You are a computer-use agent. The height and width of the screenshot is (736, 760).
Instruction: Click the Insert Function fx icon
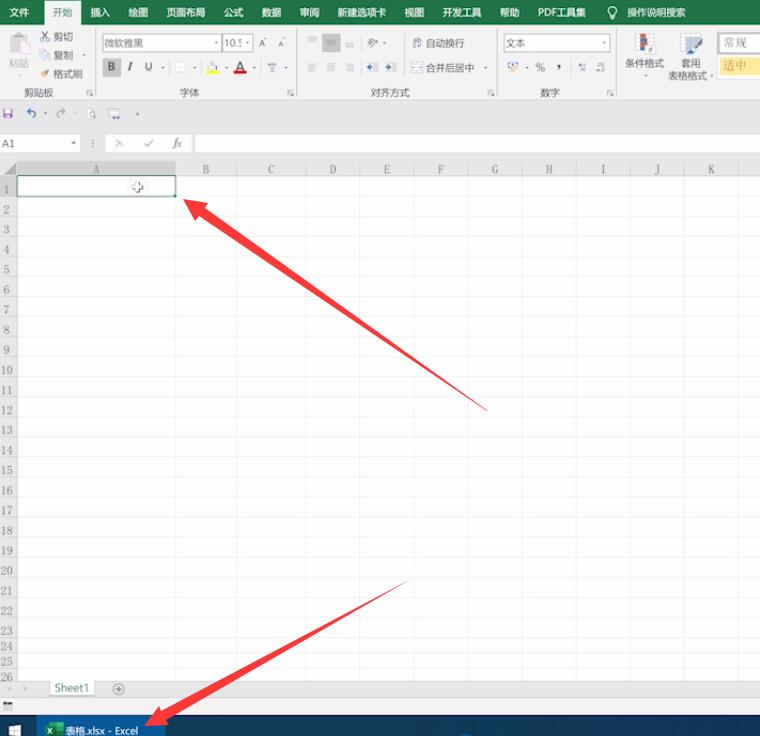(x=177, y=143)
